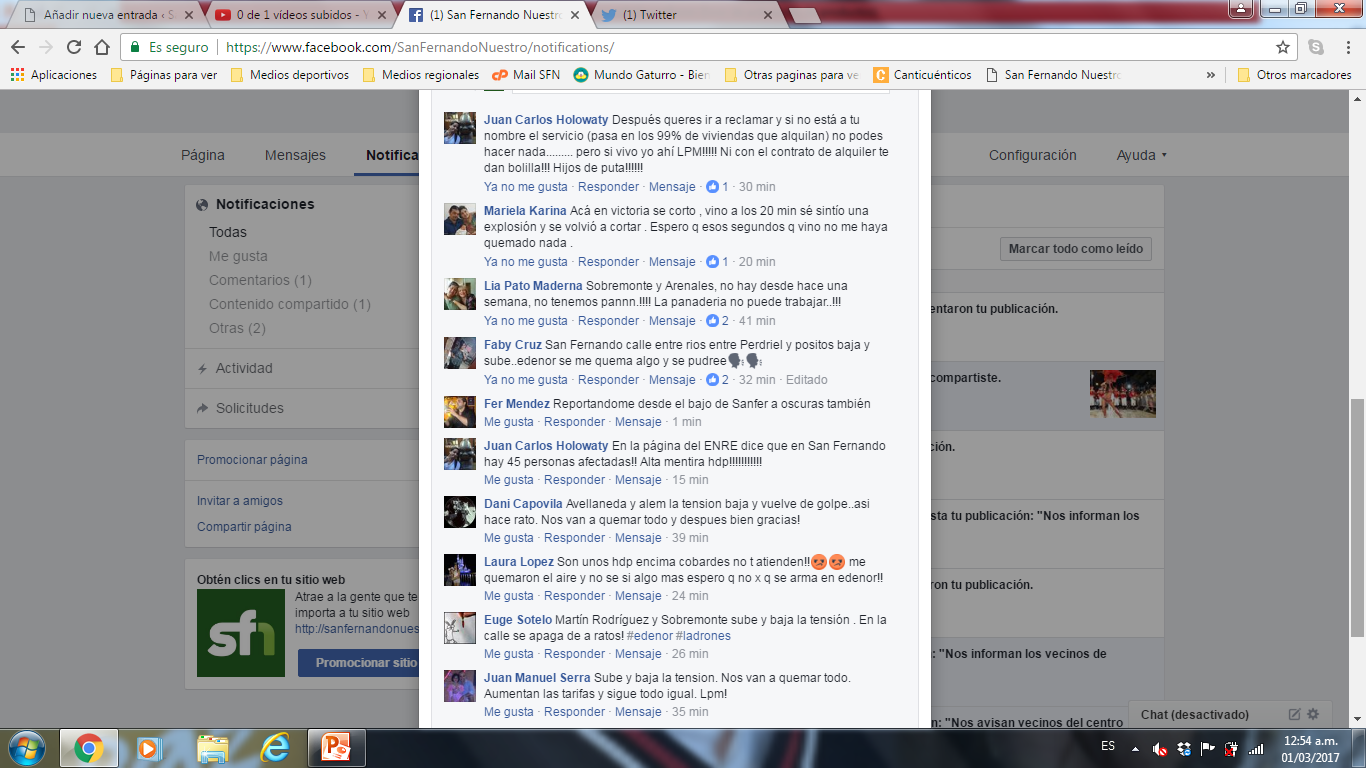Open PowerPoint from the Windows taskbar
The height and width of the screenshot is (768, 1366).
click(x=335, y=747)
